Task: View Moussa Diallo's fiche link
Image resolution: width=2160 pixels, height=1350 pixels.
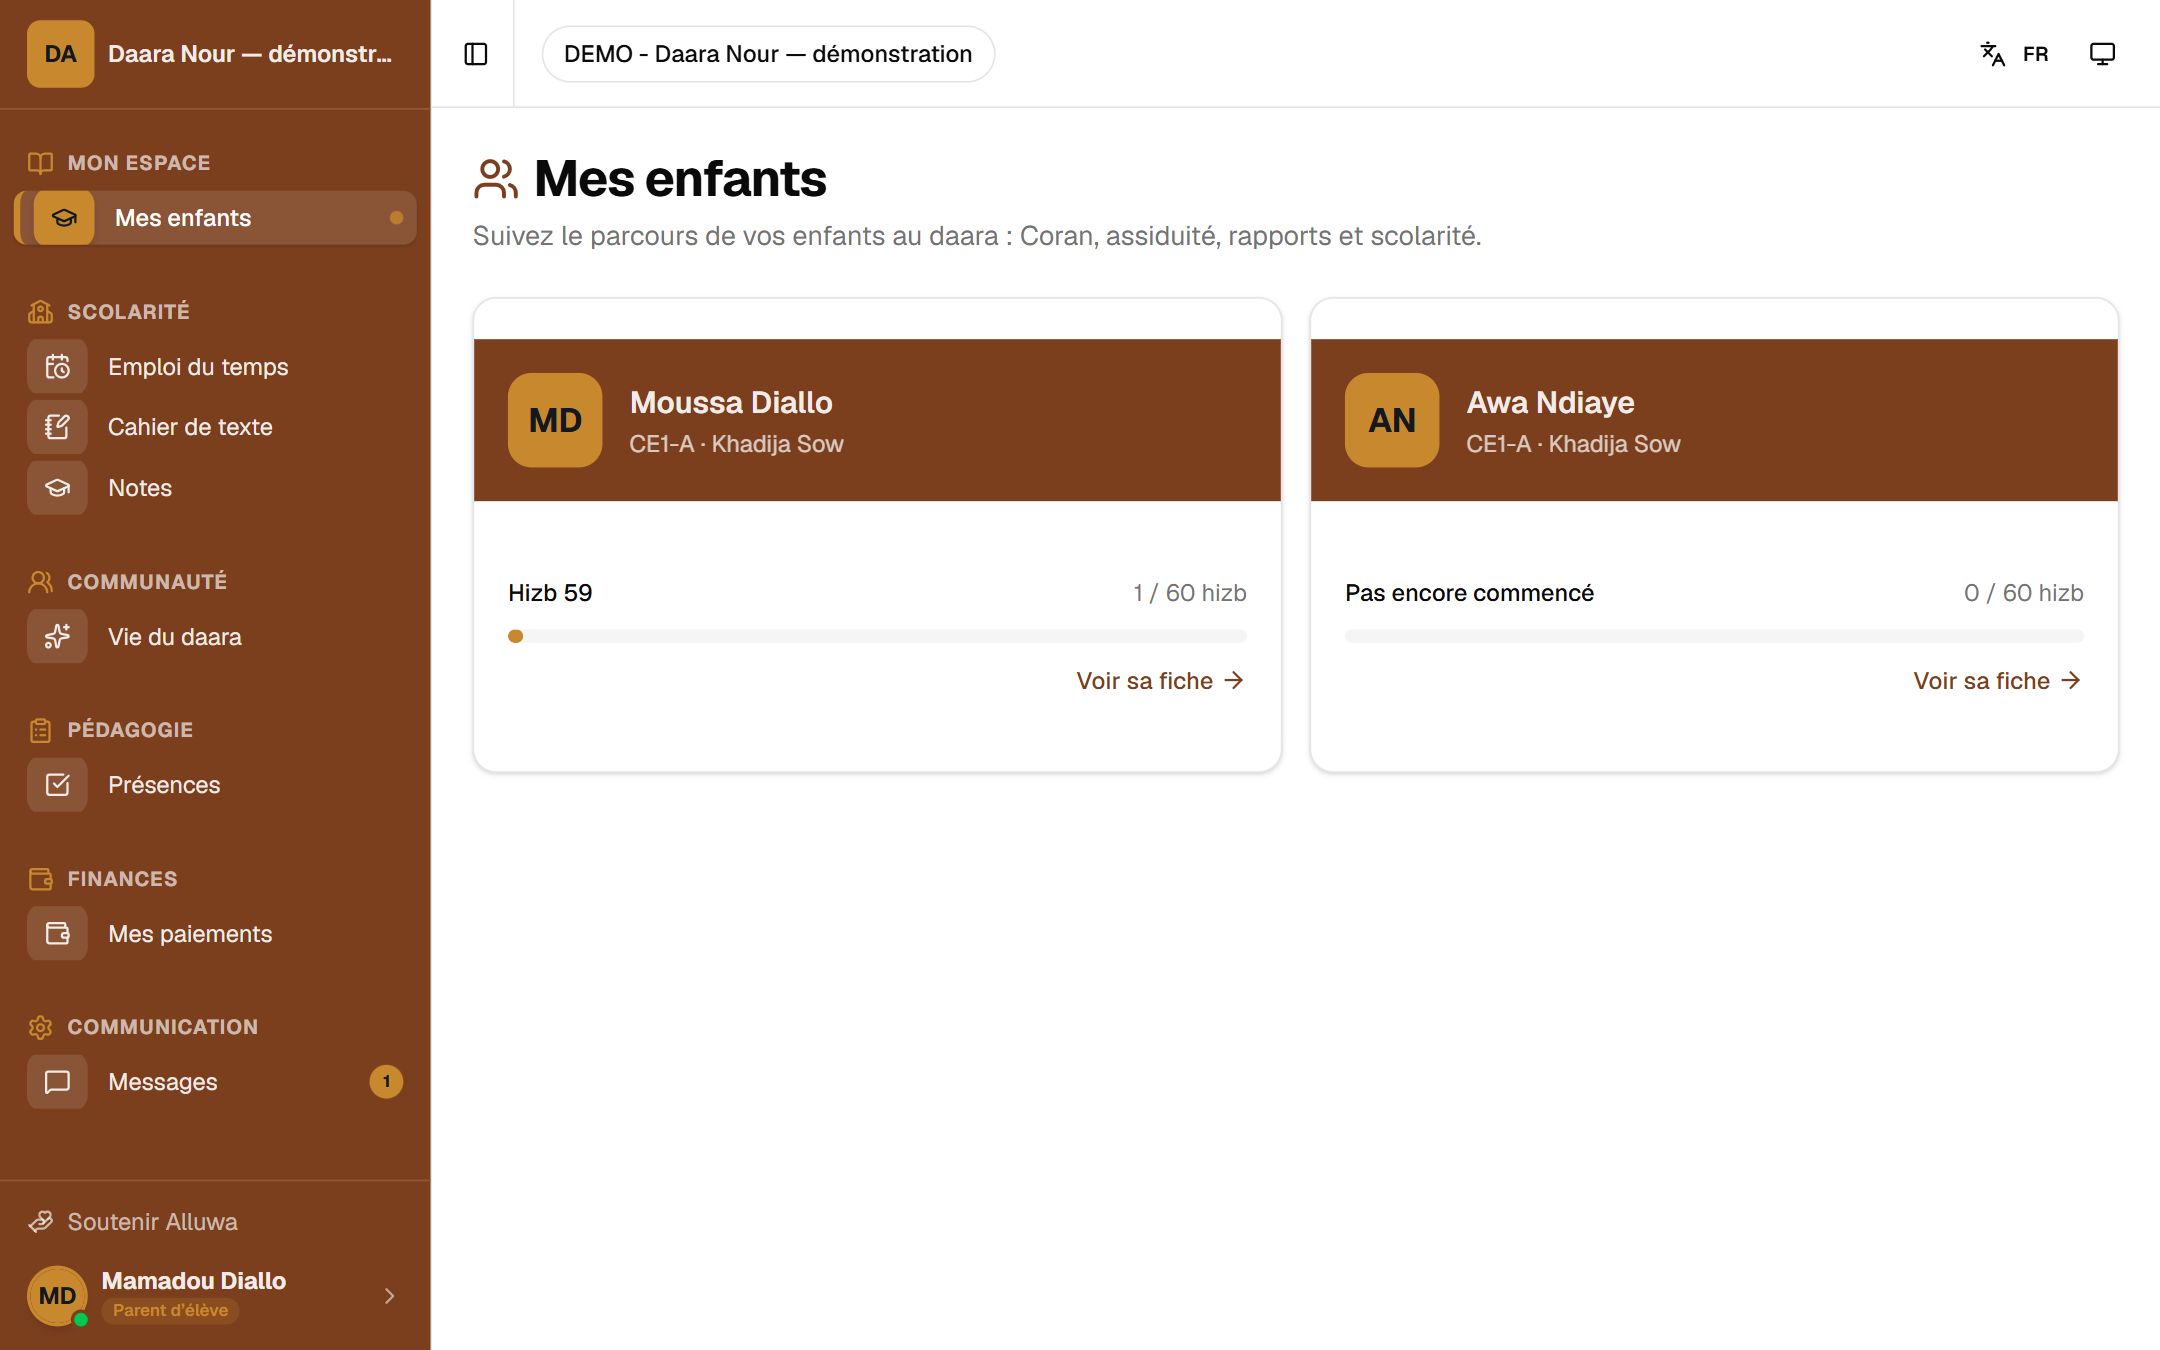Action: coord(1160,681)
